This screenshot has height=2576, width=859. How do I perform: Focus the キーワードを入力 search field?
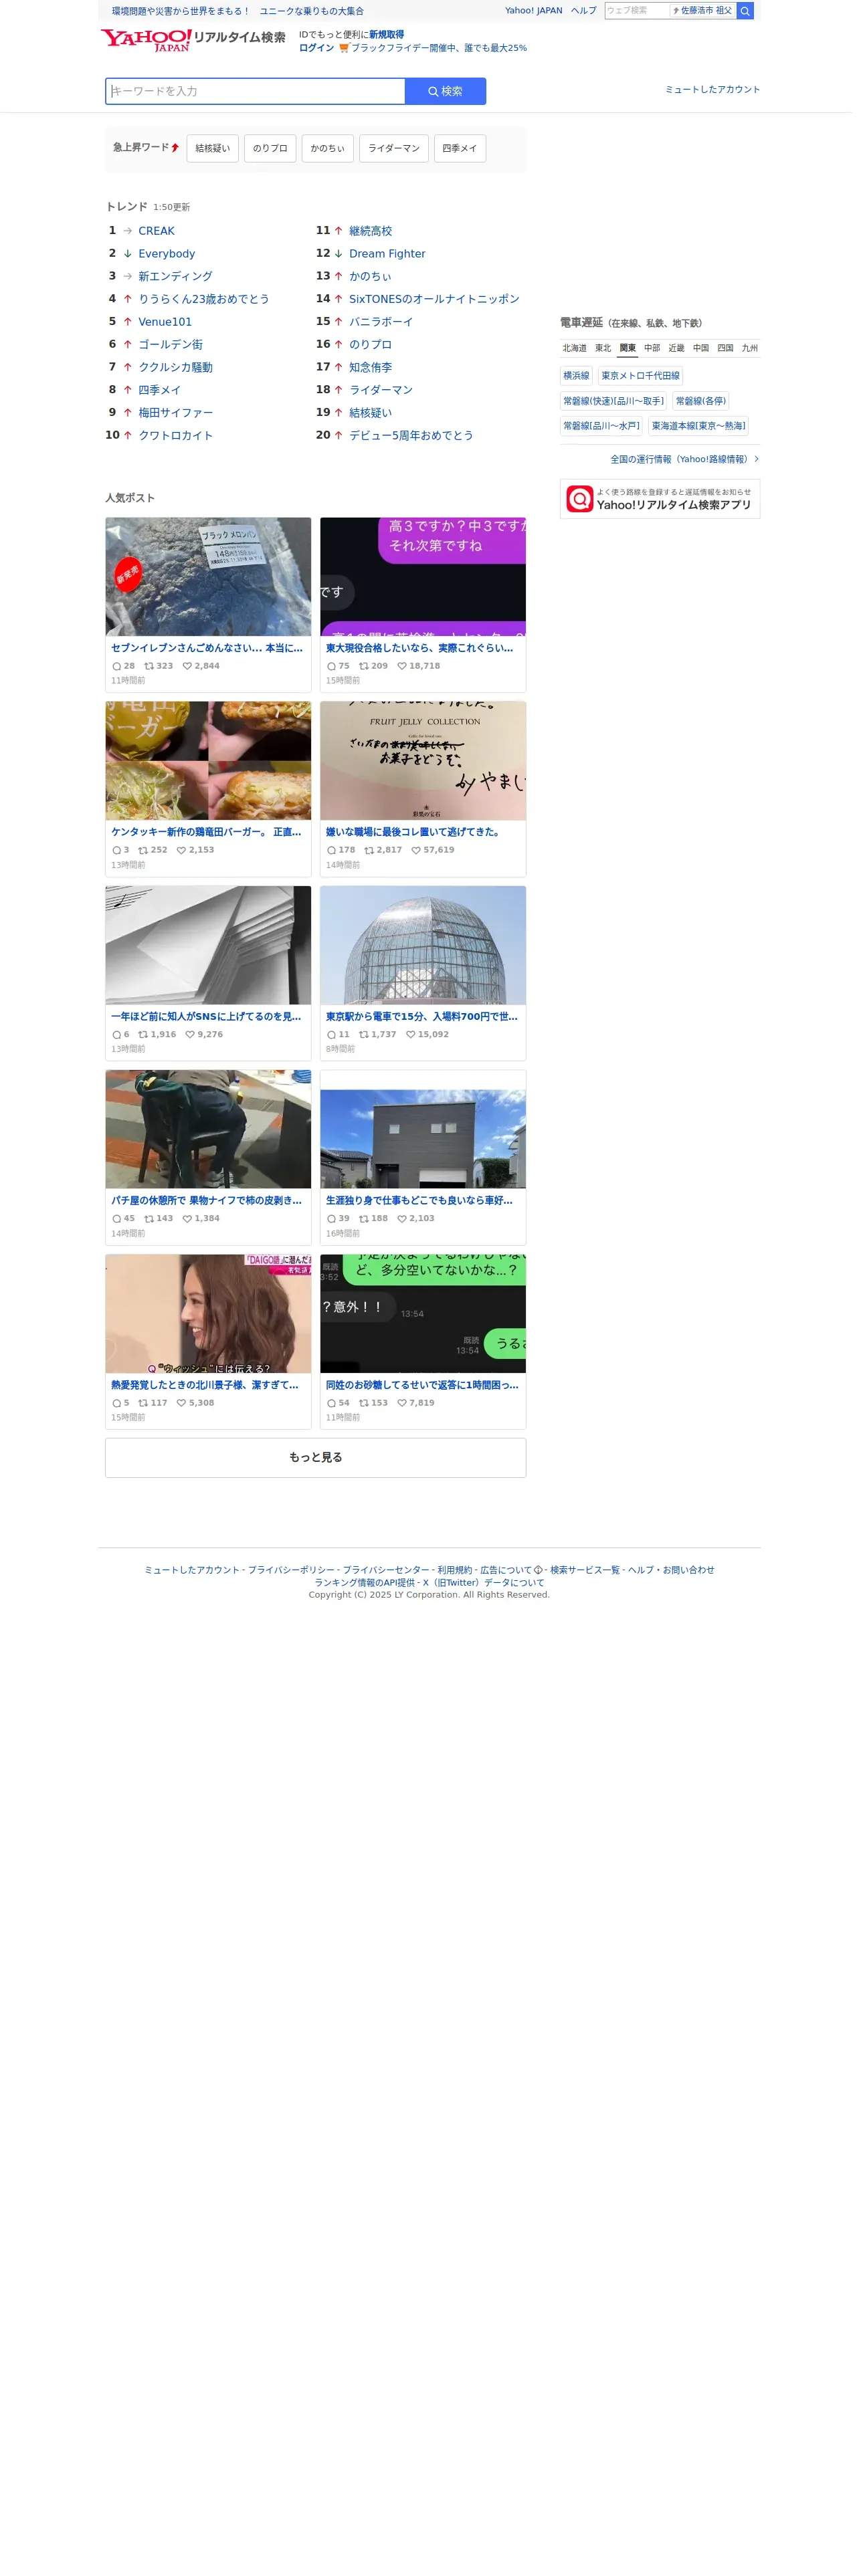(x=257, y=92)
